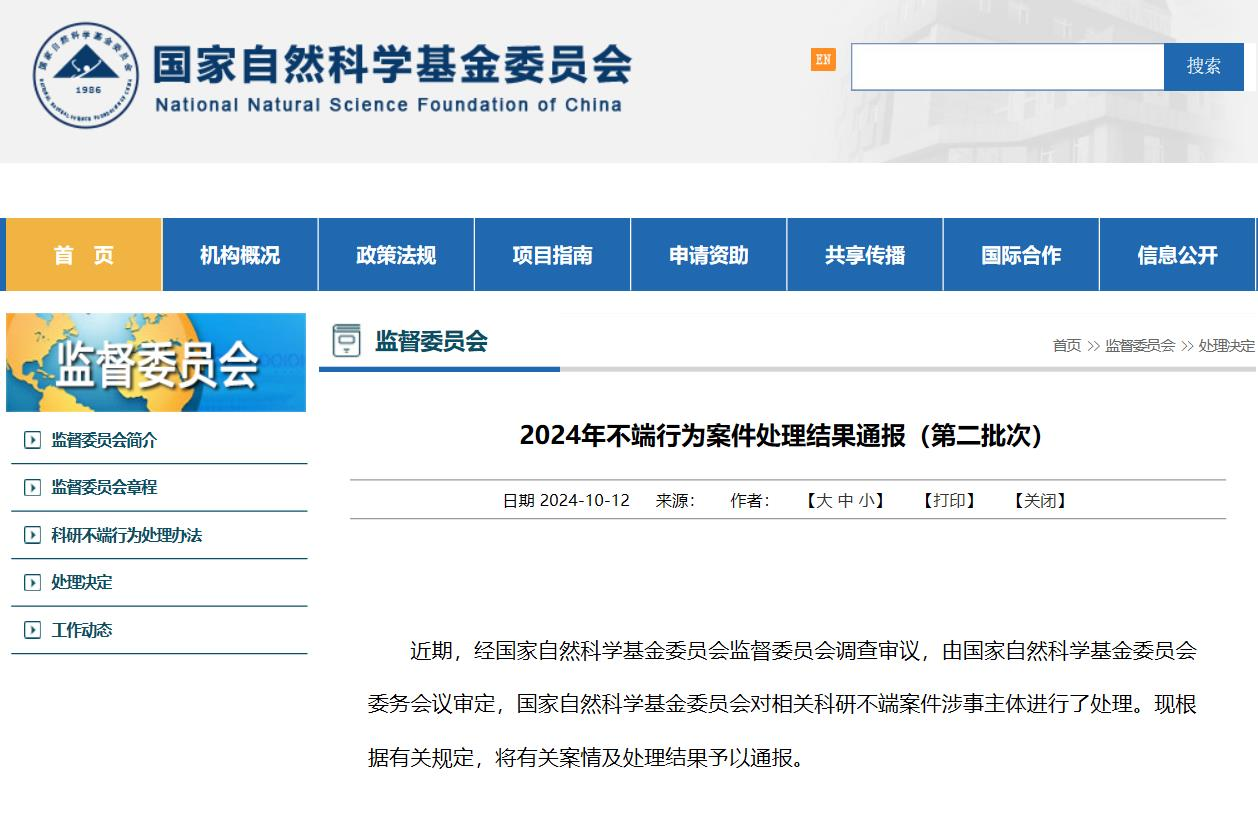Set font size to 中

(845, 500)
